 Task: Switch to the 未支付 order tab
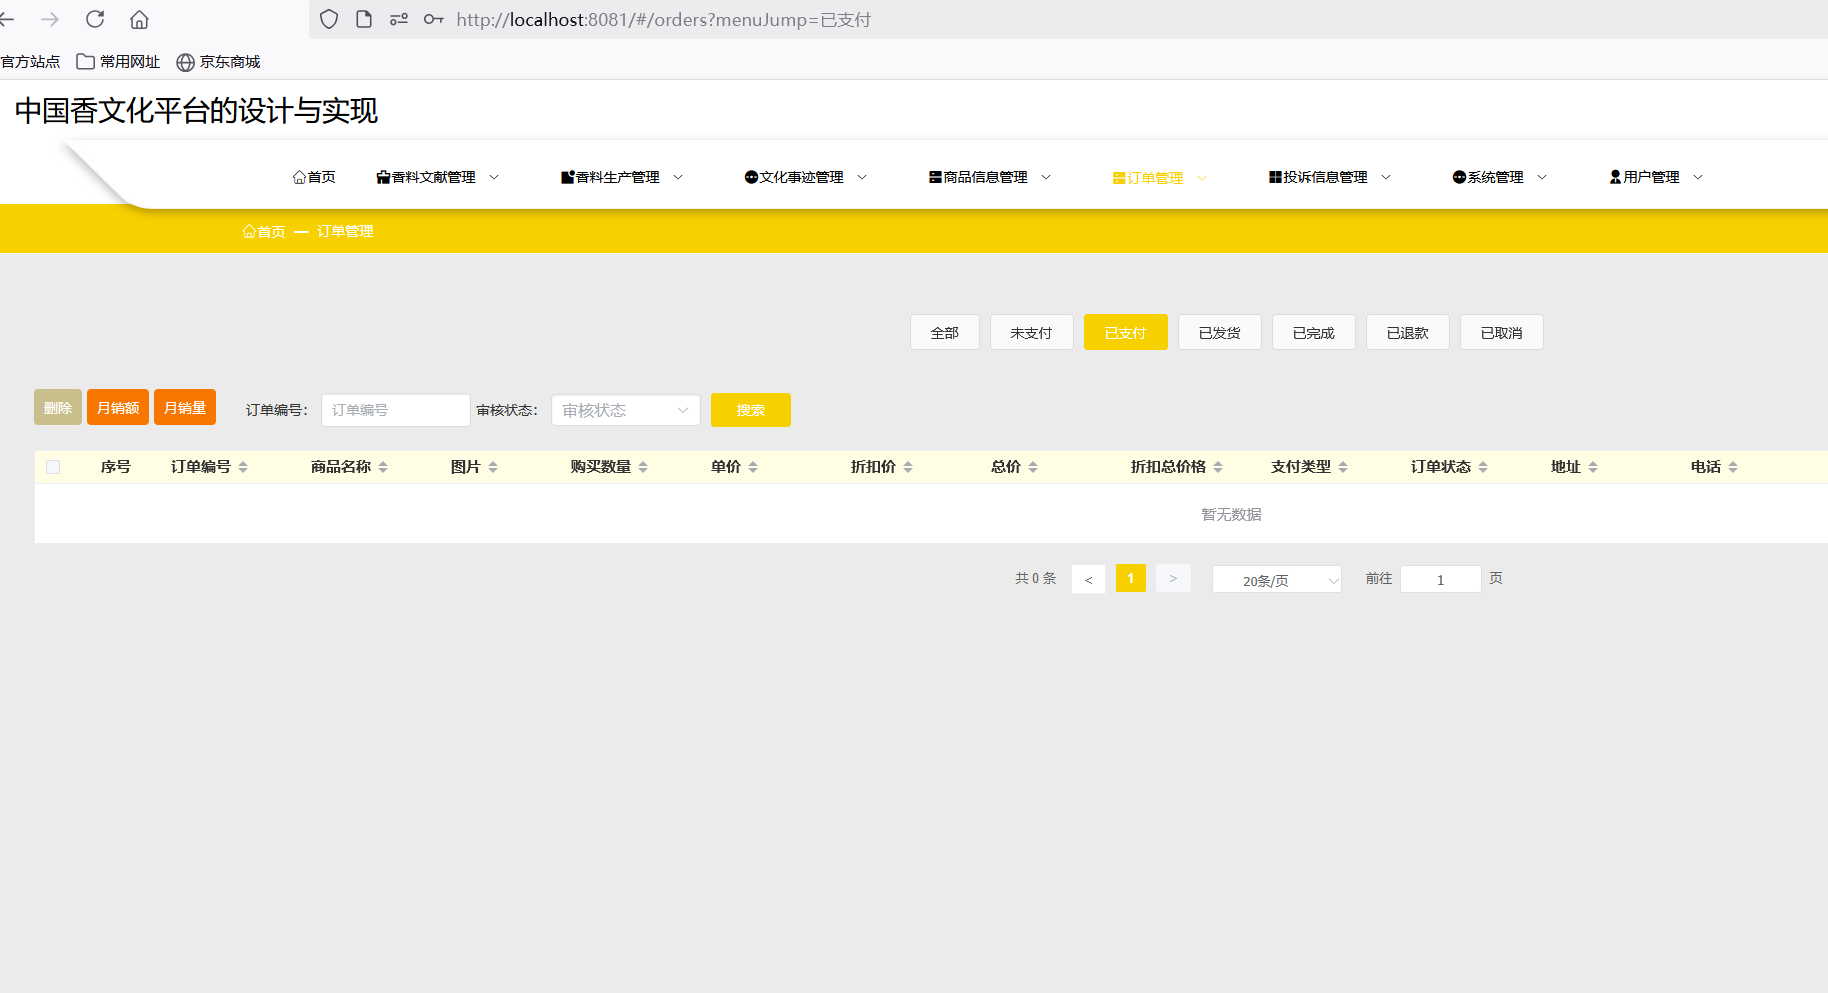[1031, 333]
